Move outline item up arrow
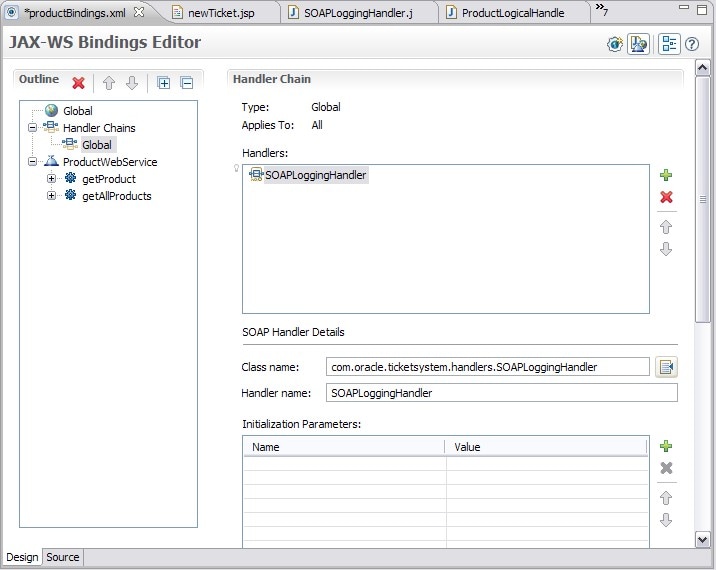This screenshot has height=570, width=716. pyautogui.click(x=109, y=83)
